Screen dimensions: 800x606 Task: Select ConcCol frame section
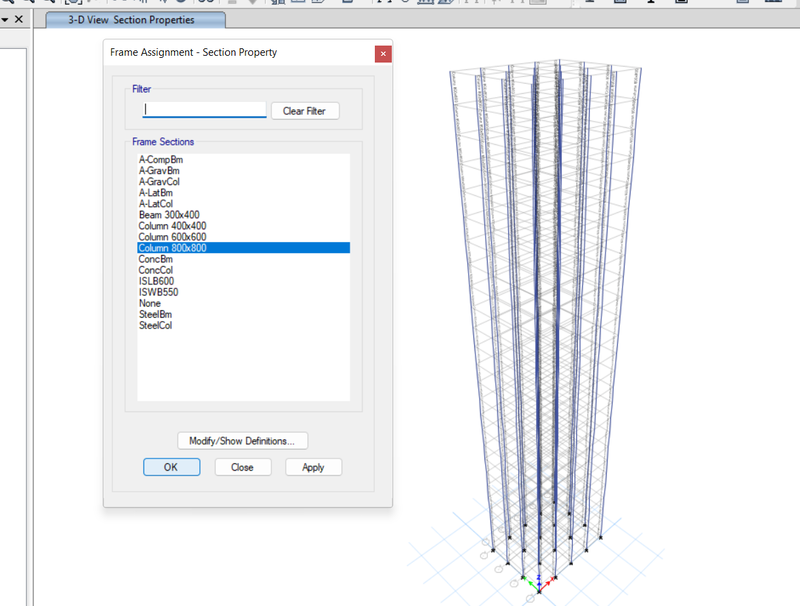(x=243, y=270)
